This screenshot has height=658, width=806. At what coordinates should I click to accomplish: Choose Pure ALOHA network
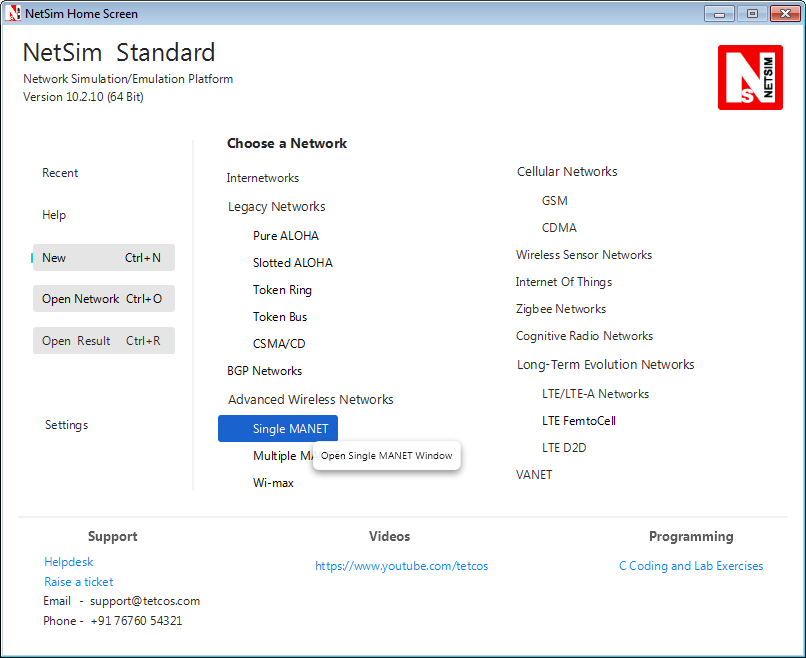pyautogui.click(x=286, y=235)
